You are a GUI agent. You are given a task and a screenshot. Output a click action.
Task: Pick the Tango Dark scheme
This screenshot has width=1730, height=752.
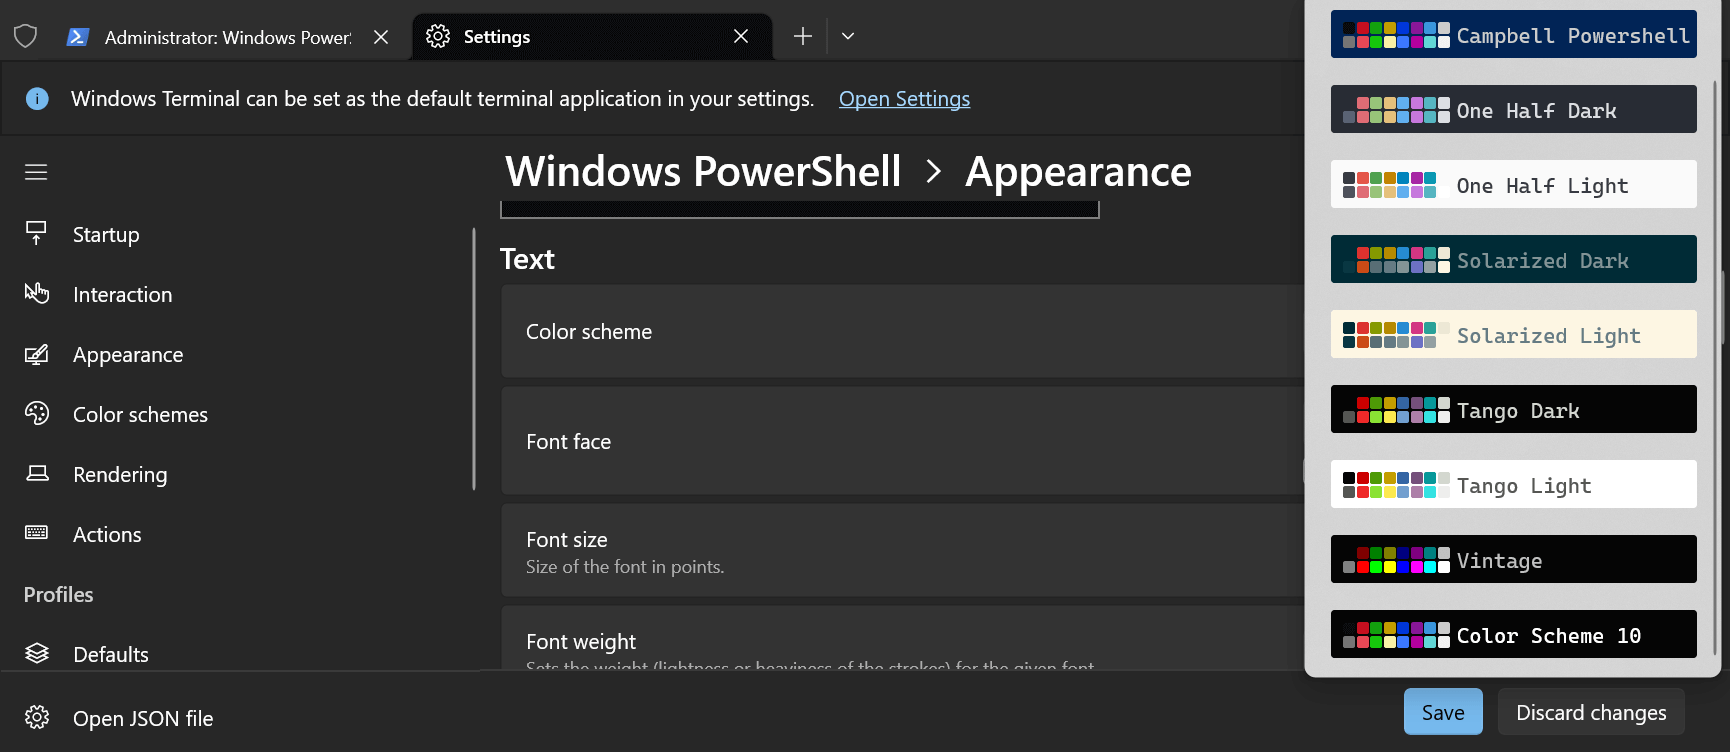(1513, 409)
